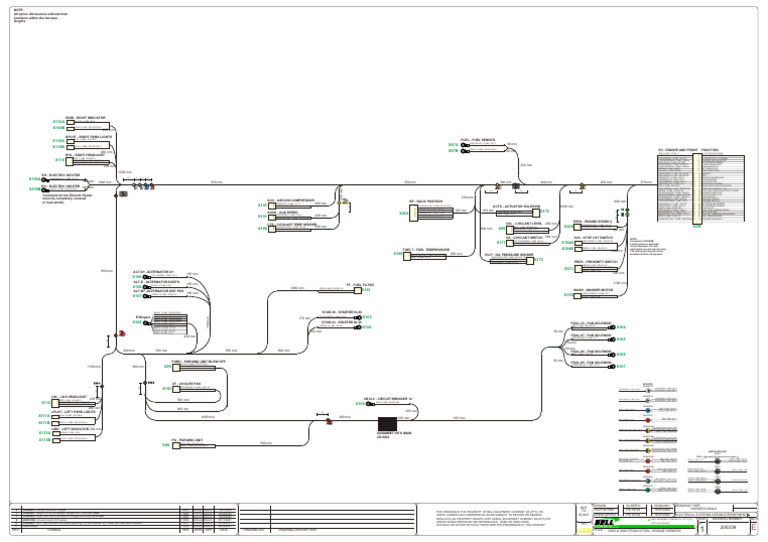This screenshot has width=768, height=542.
Task: Select the X264 rack position connector block
Action: tap(413, 213)
